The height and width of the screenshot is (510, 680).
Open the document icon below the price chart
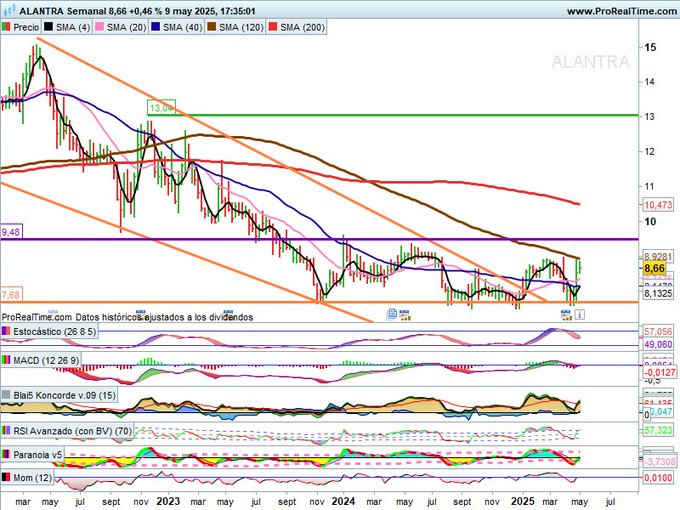tap(392, 314)
